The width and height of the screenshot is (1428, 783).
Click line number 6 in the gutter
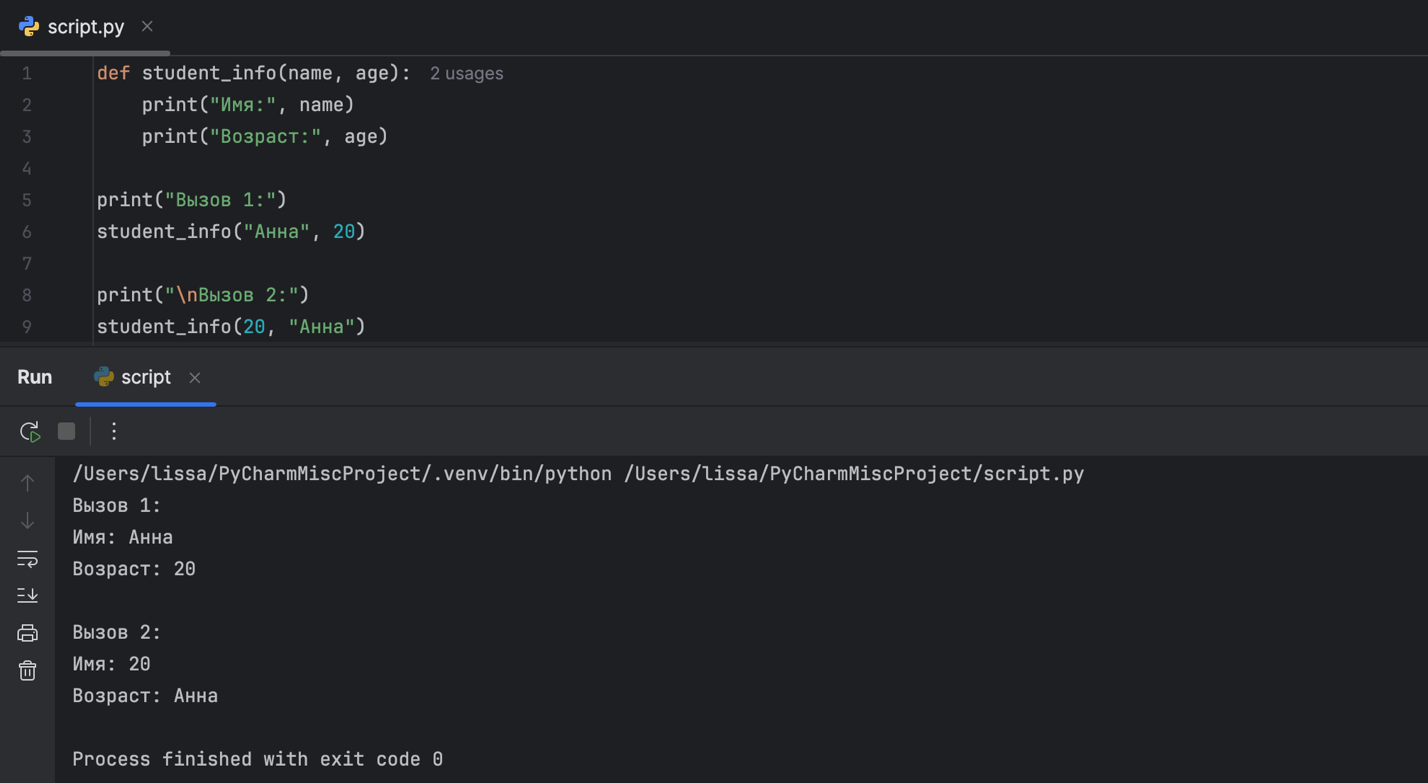point(27,232)
